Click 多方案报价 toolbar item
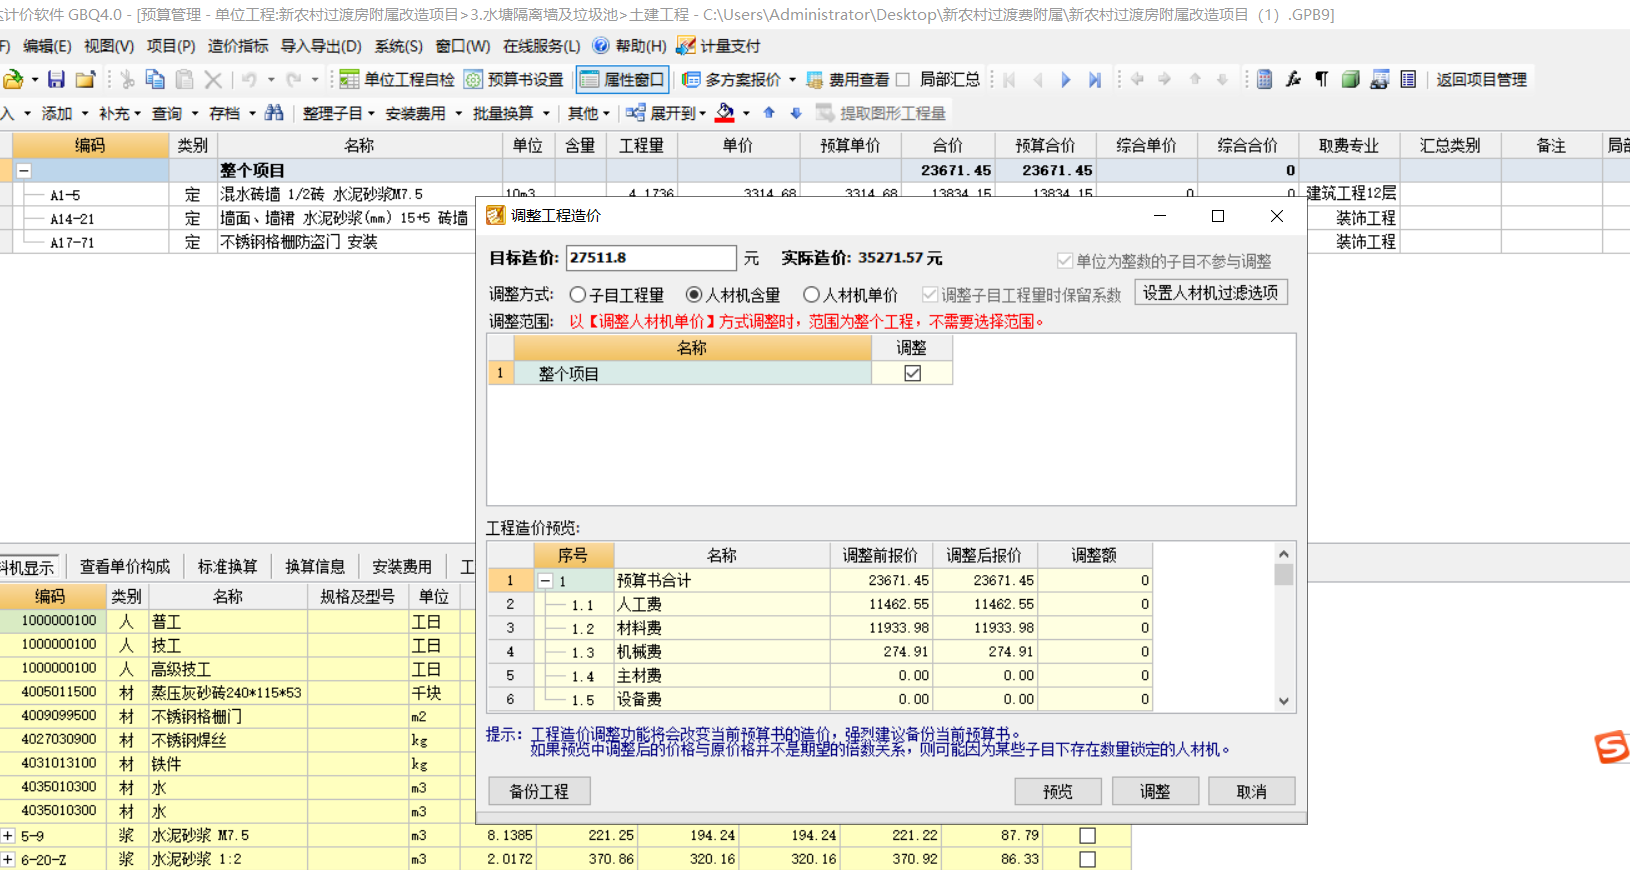This screenshot has height=870, width=1630. [732, 79]
